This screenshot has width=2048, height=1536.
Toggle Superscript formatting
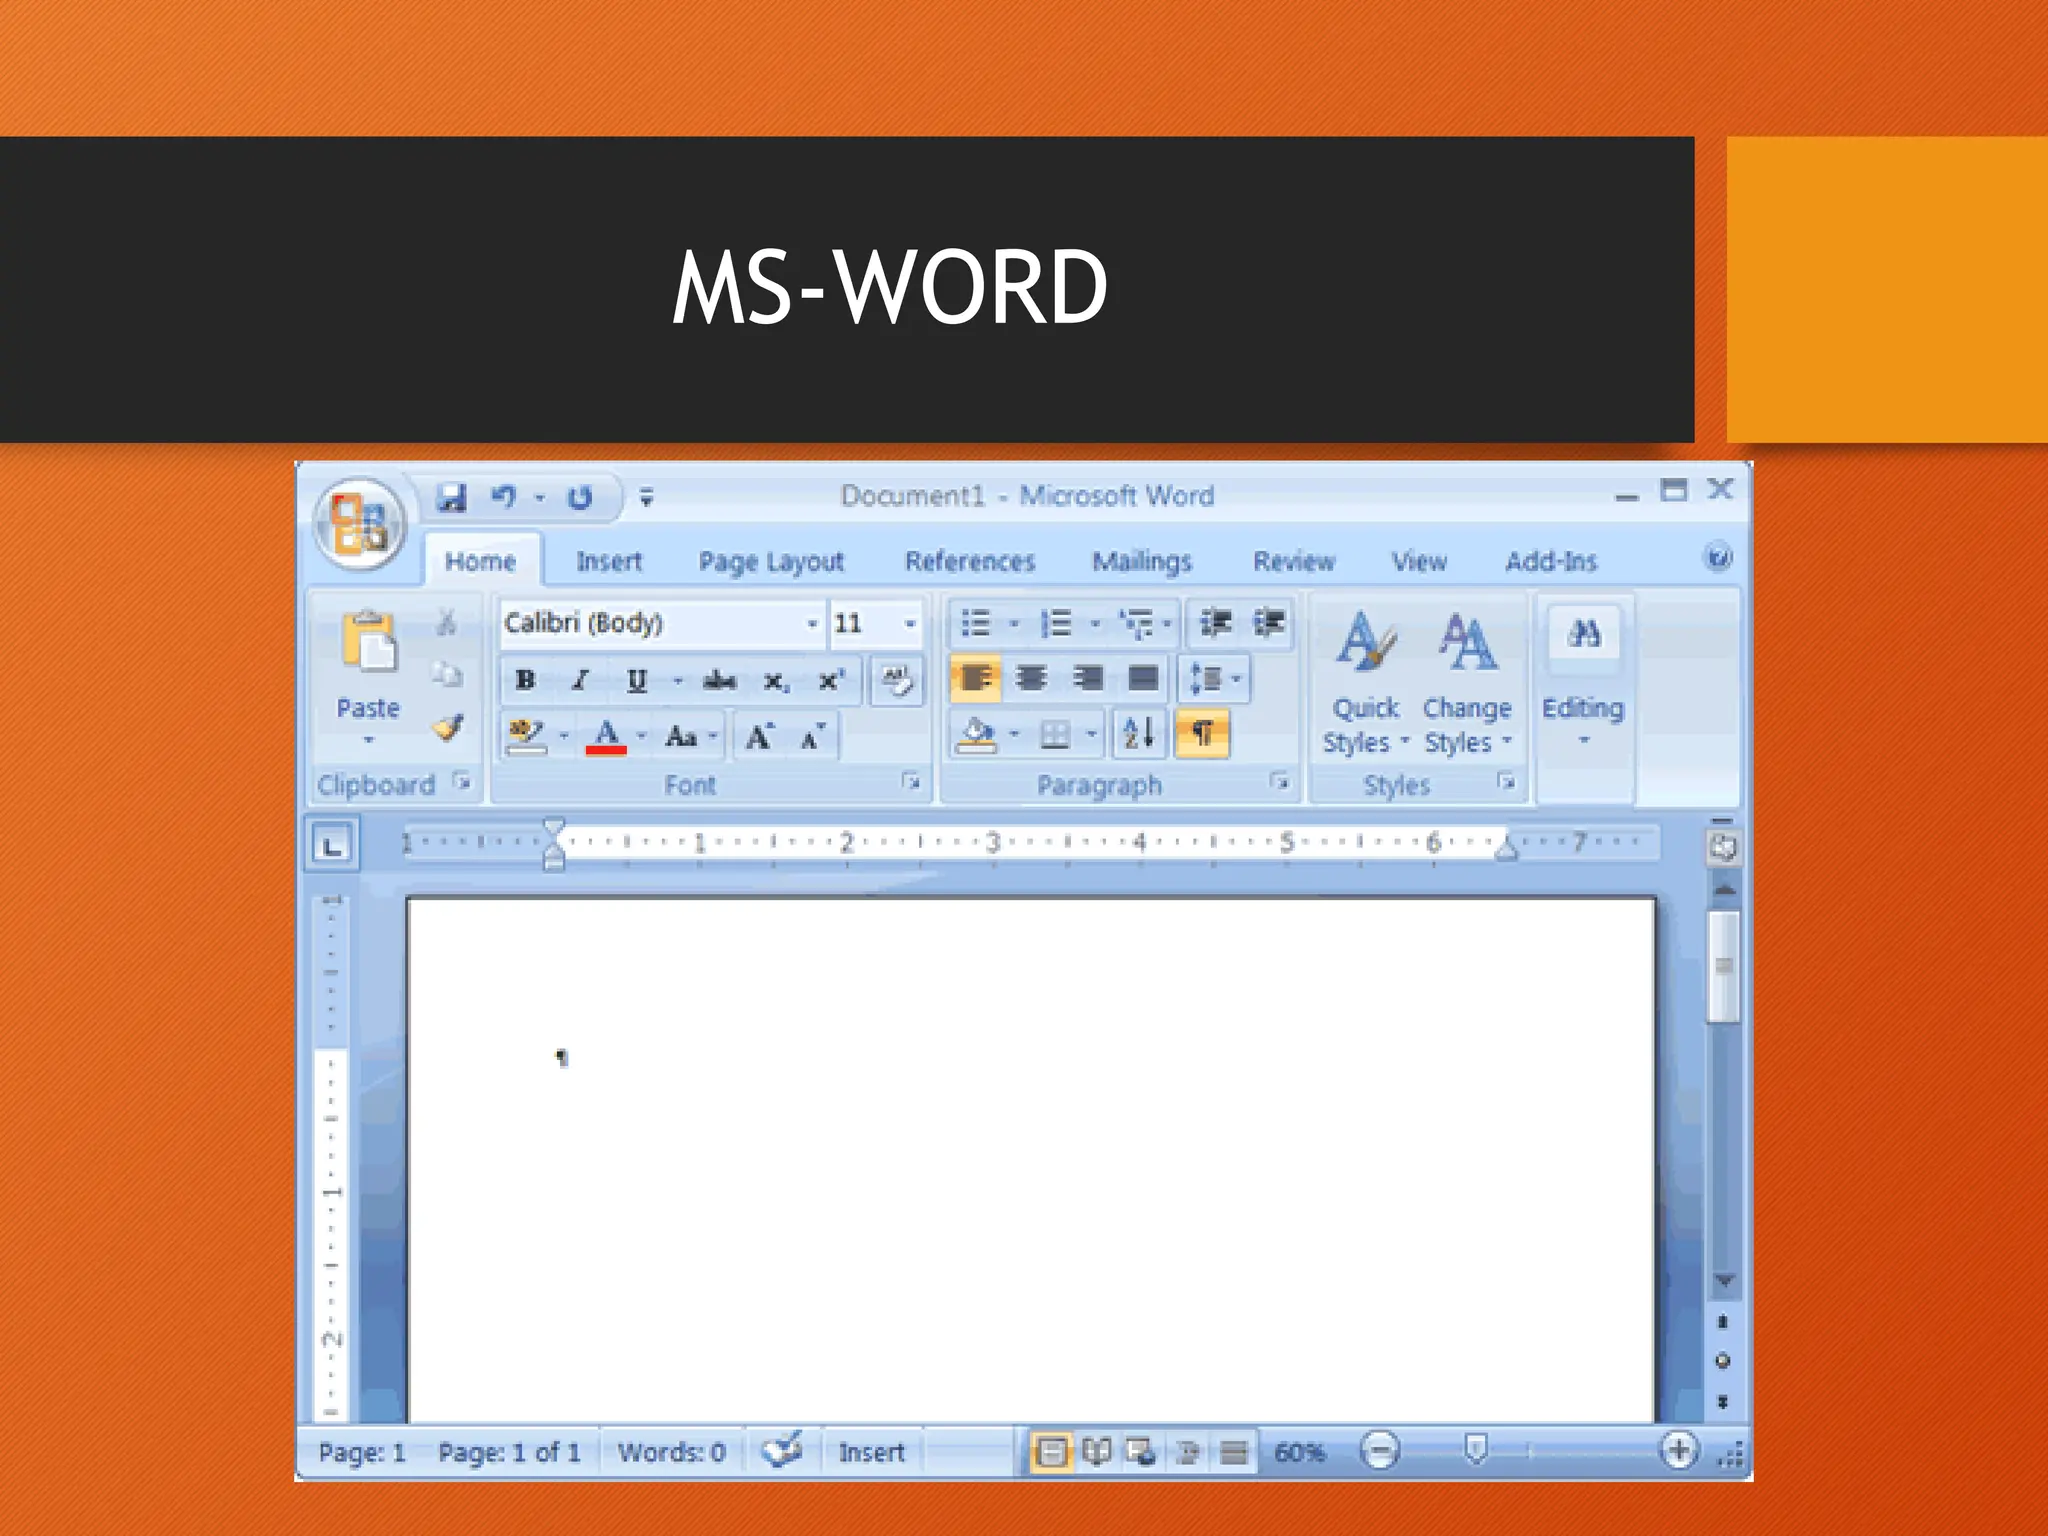coord(830,681)
